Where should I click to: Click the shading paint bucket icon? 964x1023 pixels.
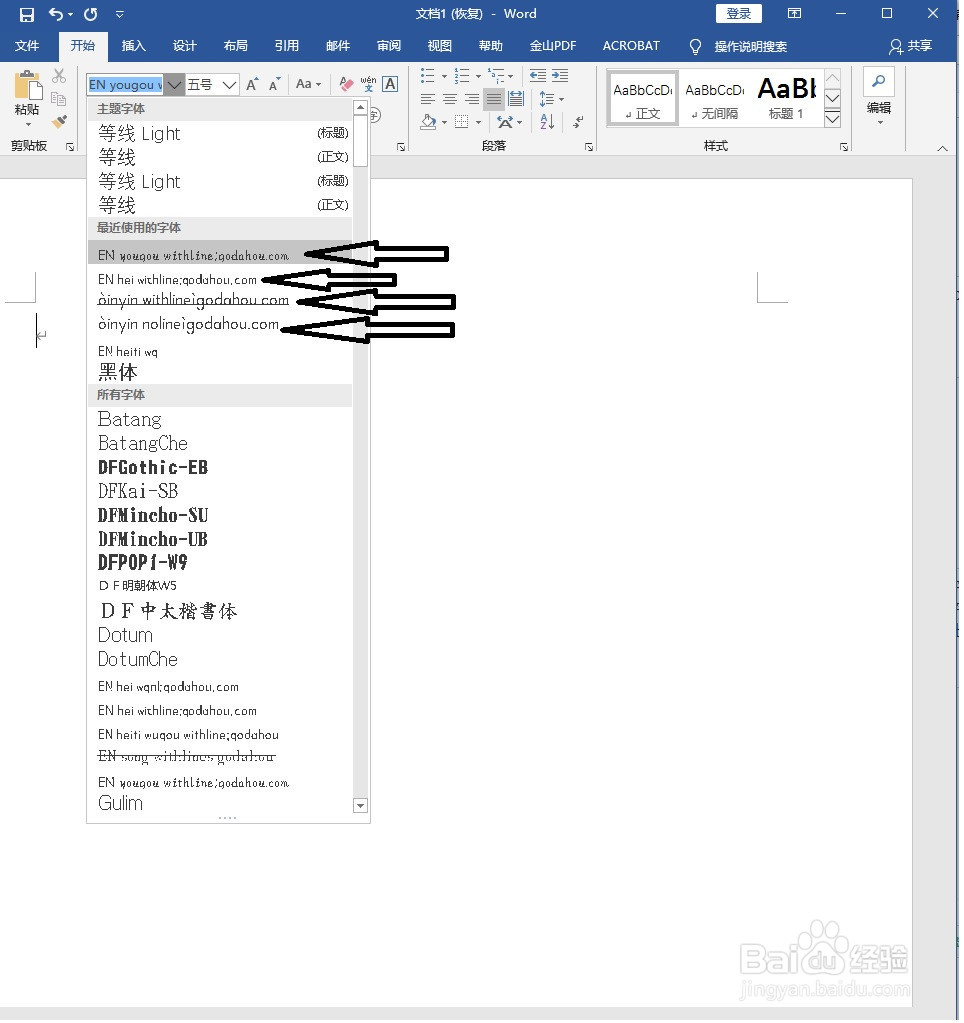[429, 122]
